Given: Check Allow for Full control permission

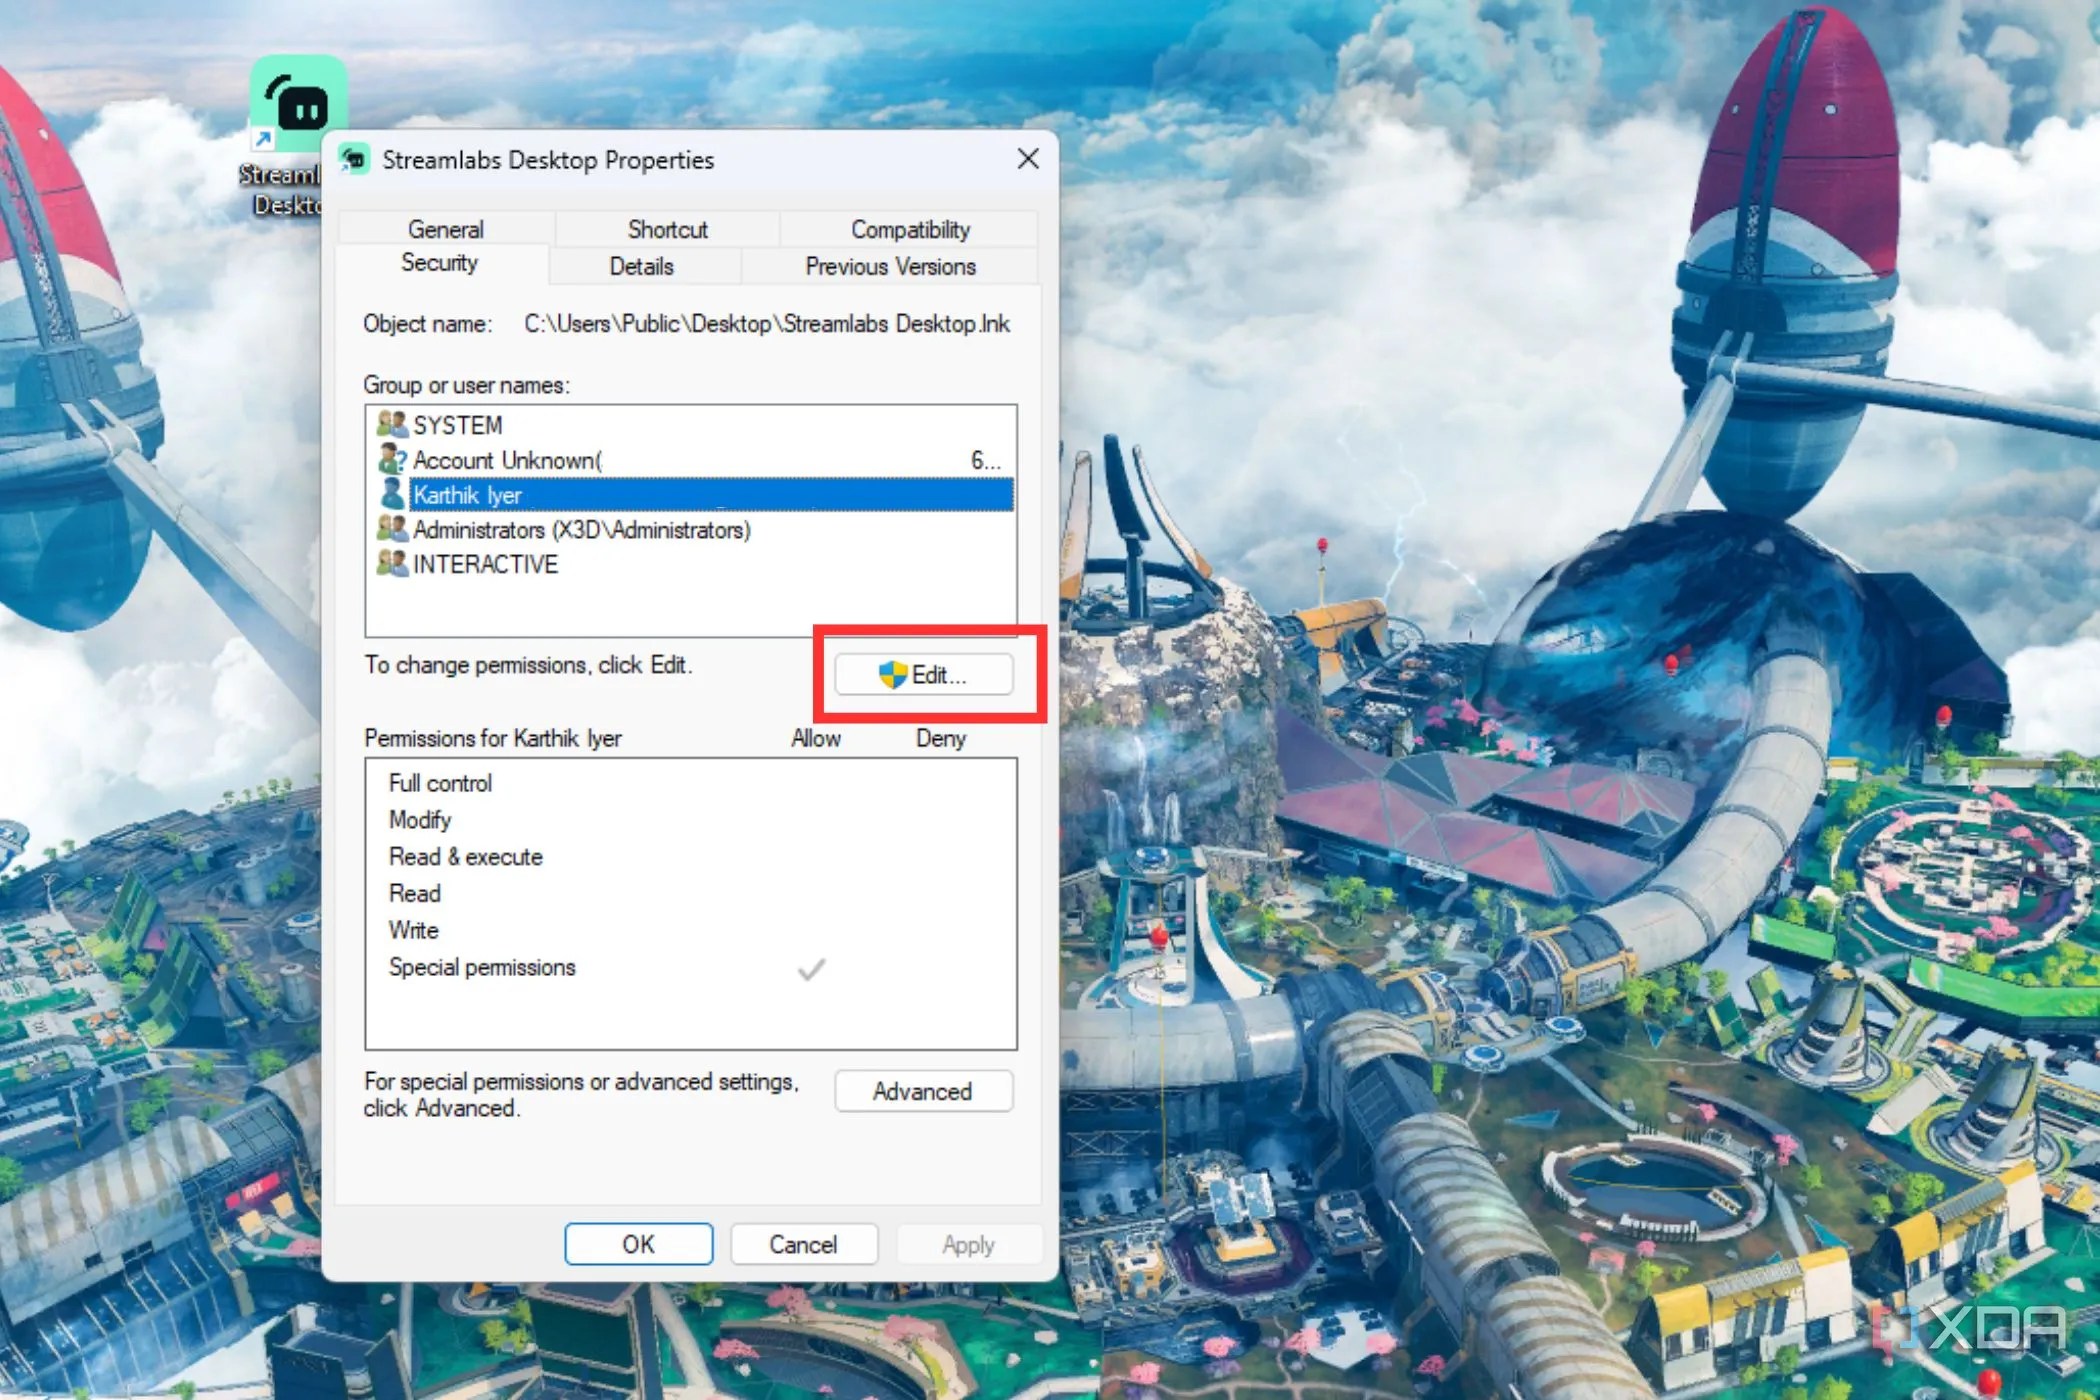Looking at the screenshot, I should [815, 783].
